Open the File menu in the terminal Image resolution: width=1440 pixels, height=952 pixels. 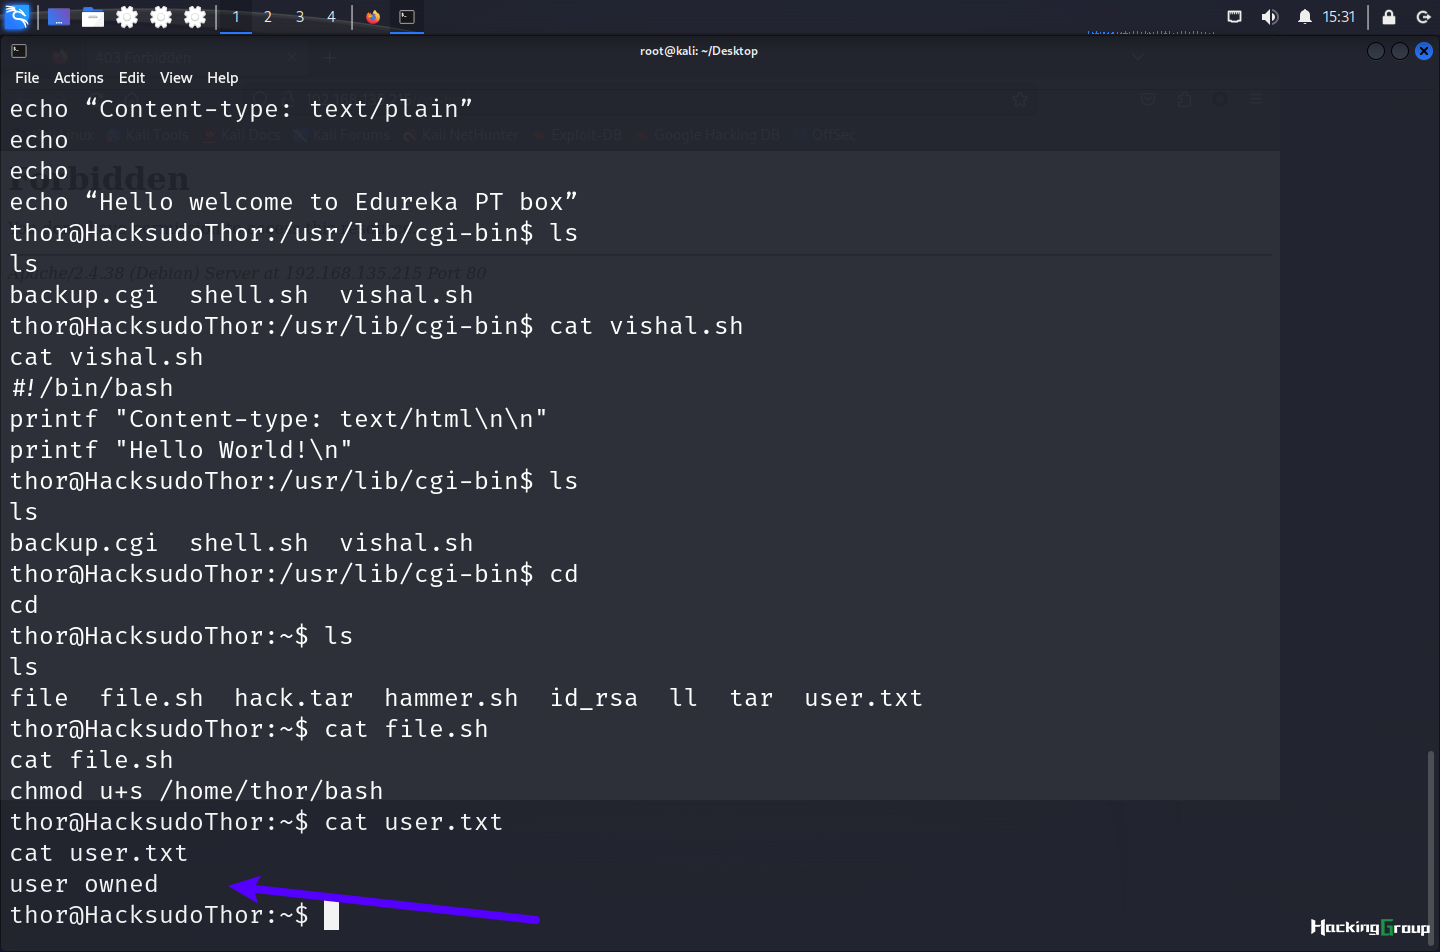pos(27,78)
